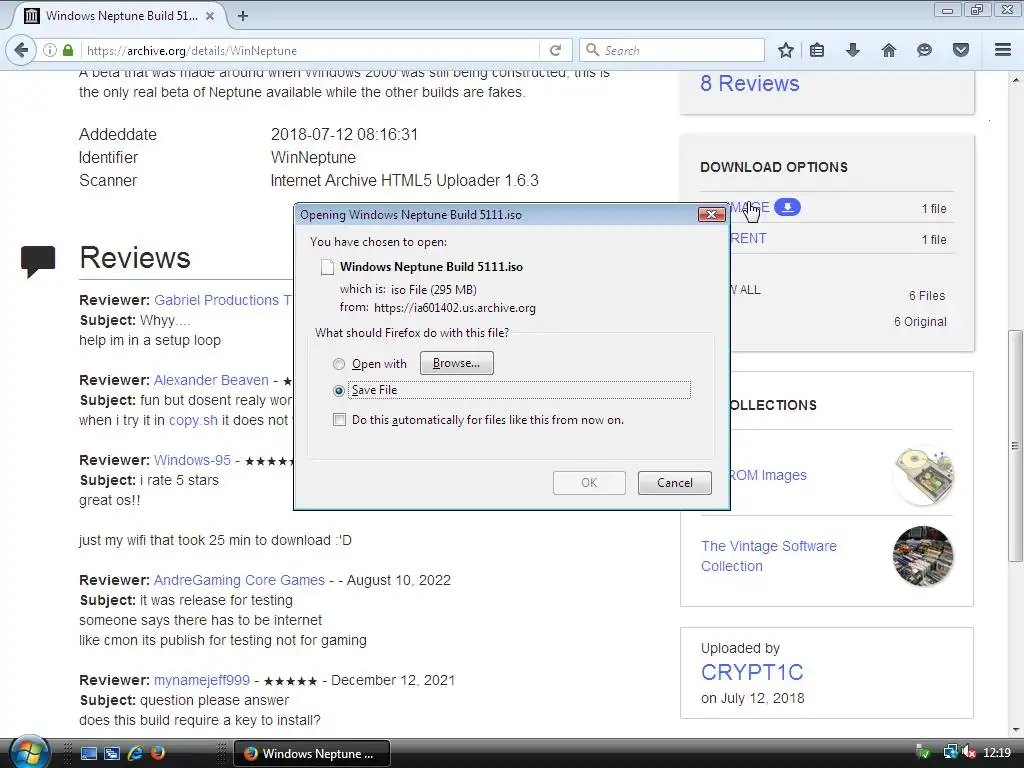The width and height of the screenshot is (1024, 768).
Task: Click Windows Neptune taskbar button
Action: (x=312, y=754)
